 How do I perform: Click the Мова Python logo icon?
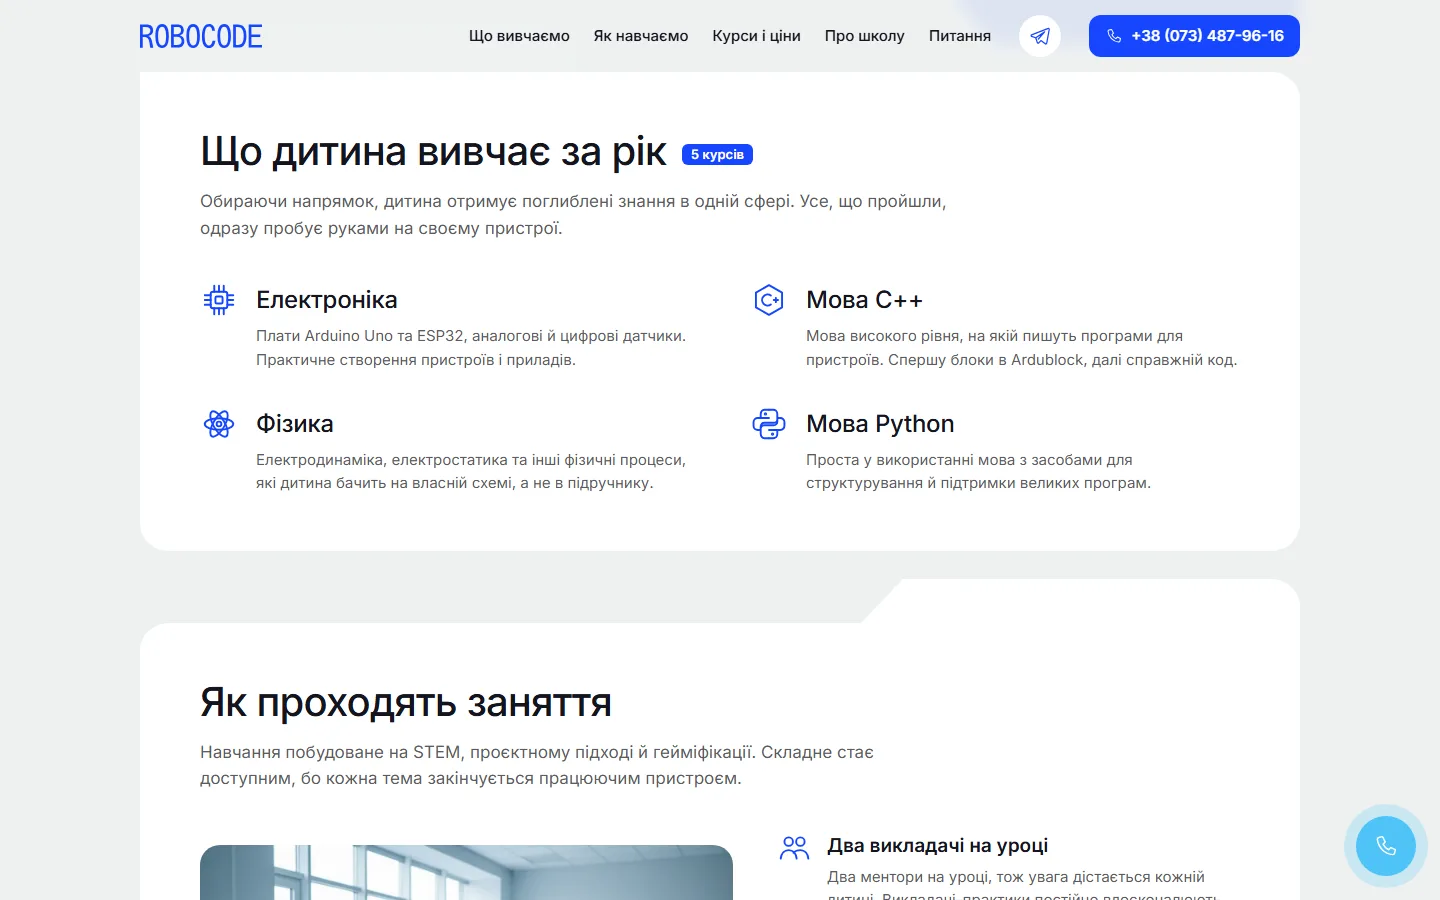tap(769, 424)
